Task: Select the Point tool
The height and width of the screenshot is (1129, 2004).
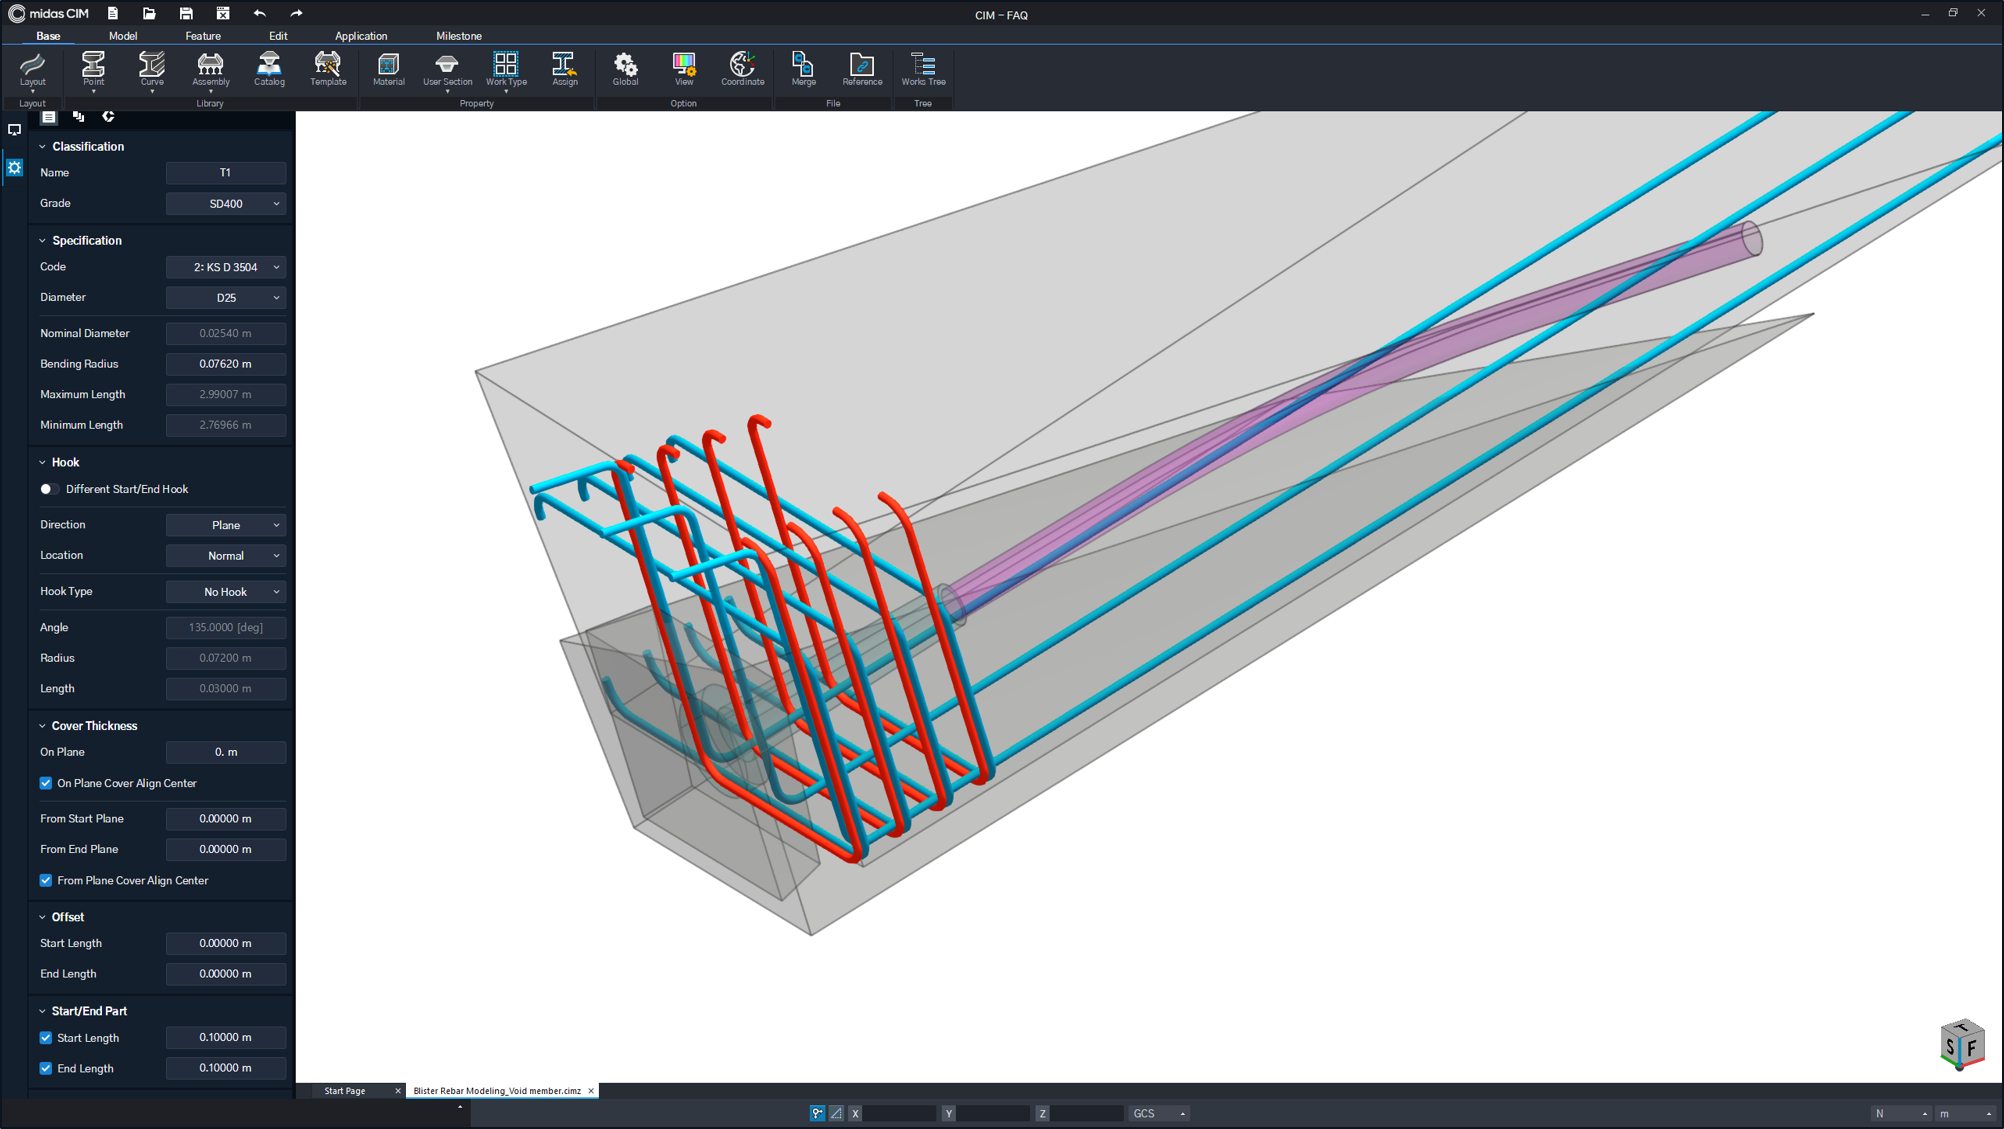Action: click(93, 69)
